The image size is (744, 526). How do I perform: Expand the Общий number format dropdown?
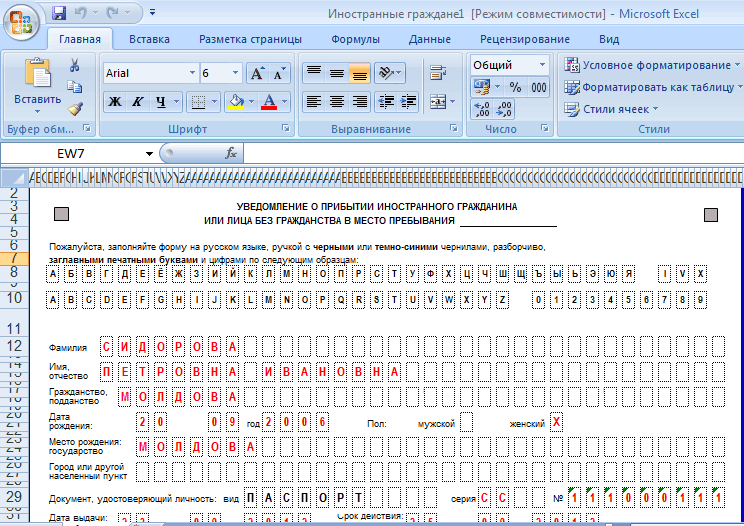click(542, 64)
